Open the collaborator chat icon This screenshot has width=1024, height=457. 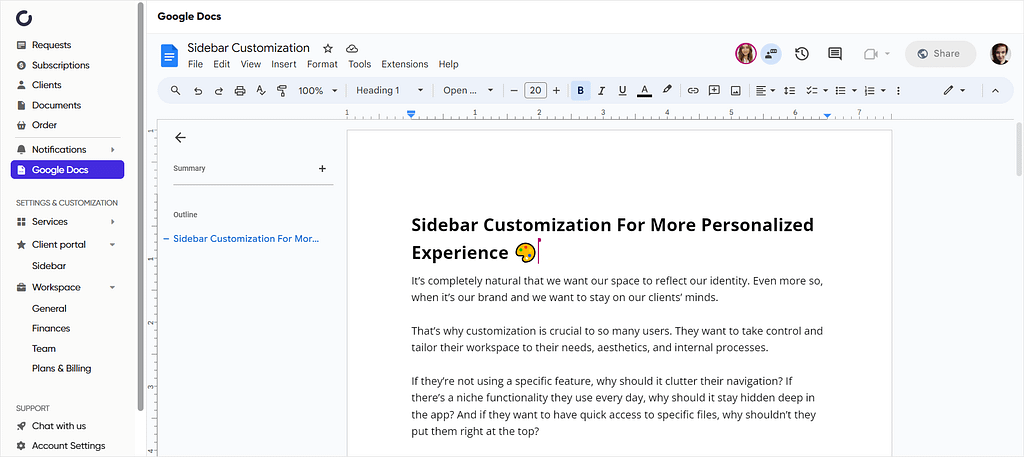(x=771, y=54)
